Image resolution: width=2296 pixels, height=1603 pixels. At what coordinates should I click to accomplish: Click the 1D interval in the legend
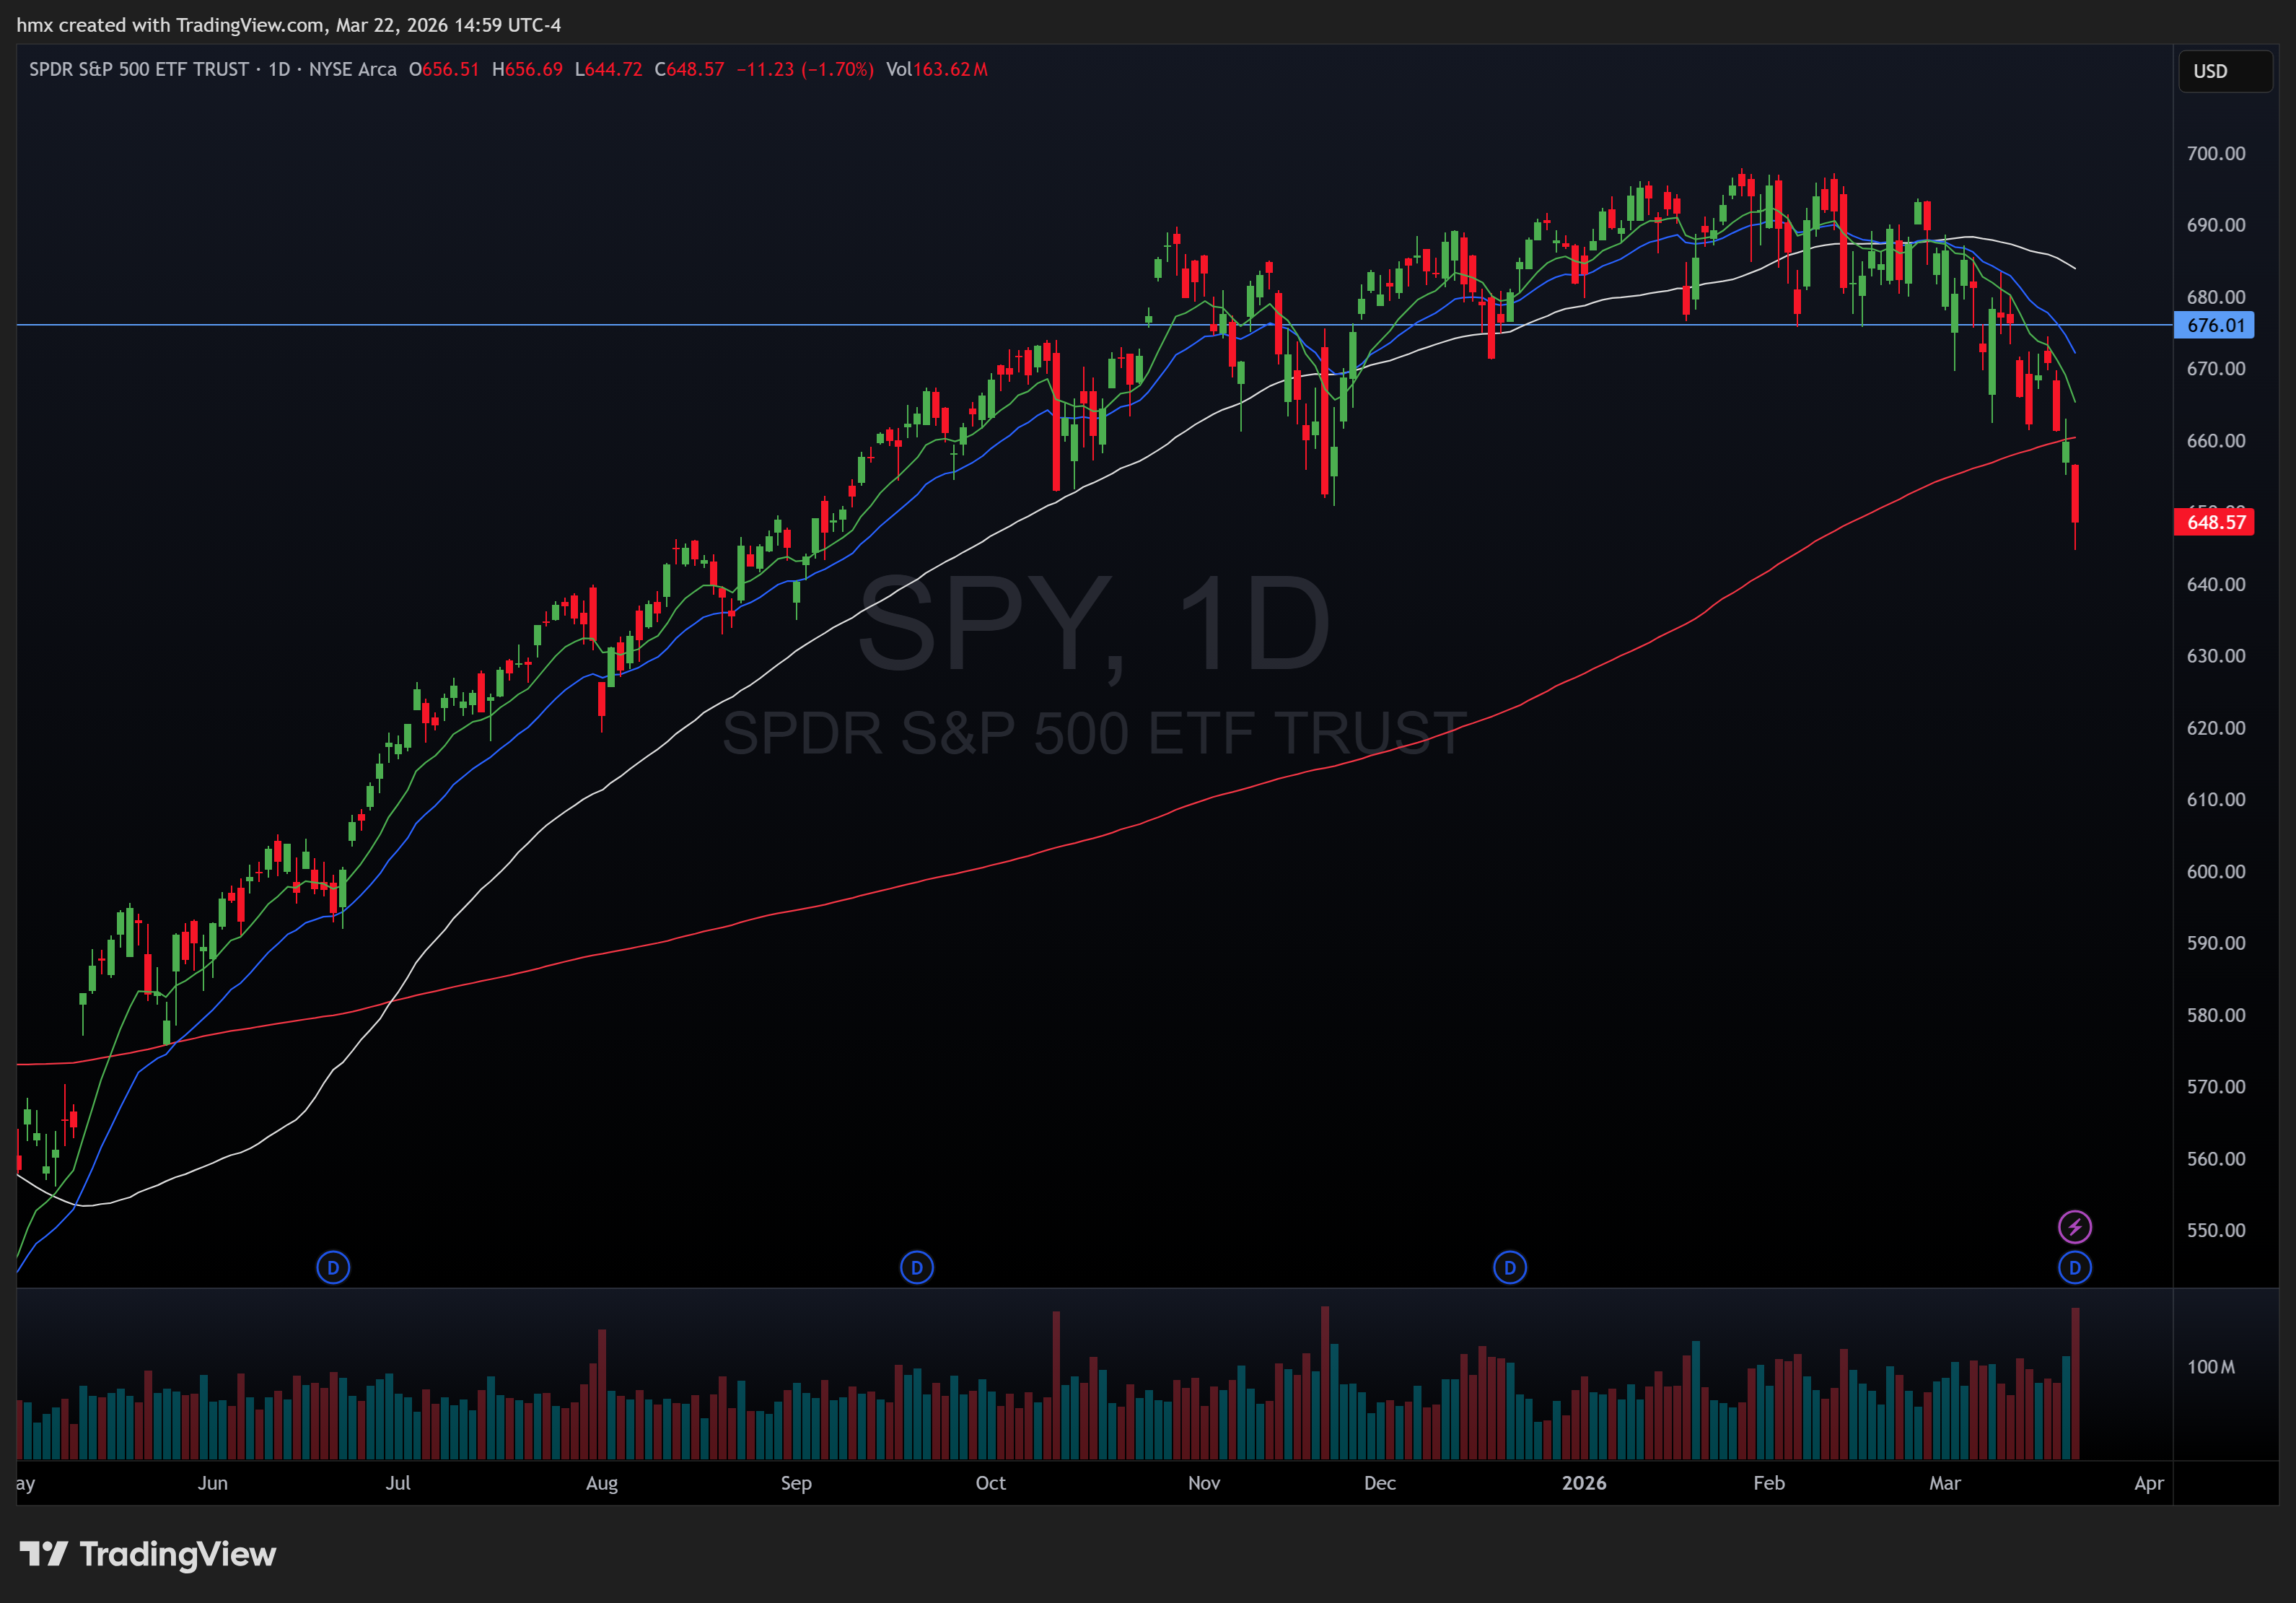click(279, 69)
